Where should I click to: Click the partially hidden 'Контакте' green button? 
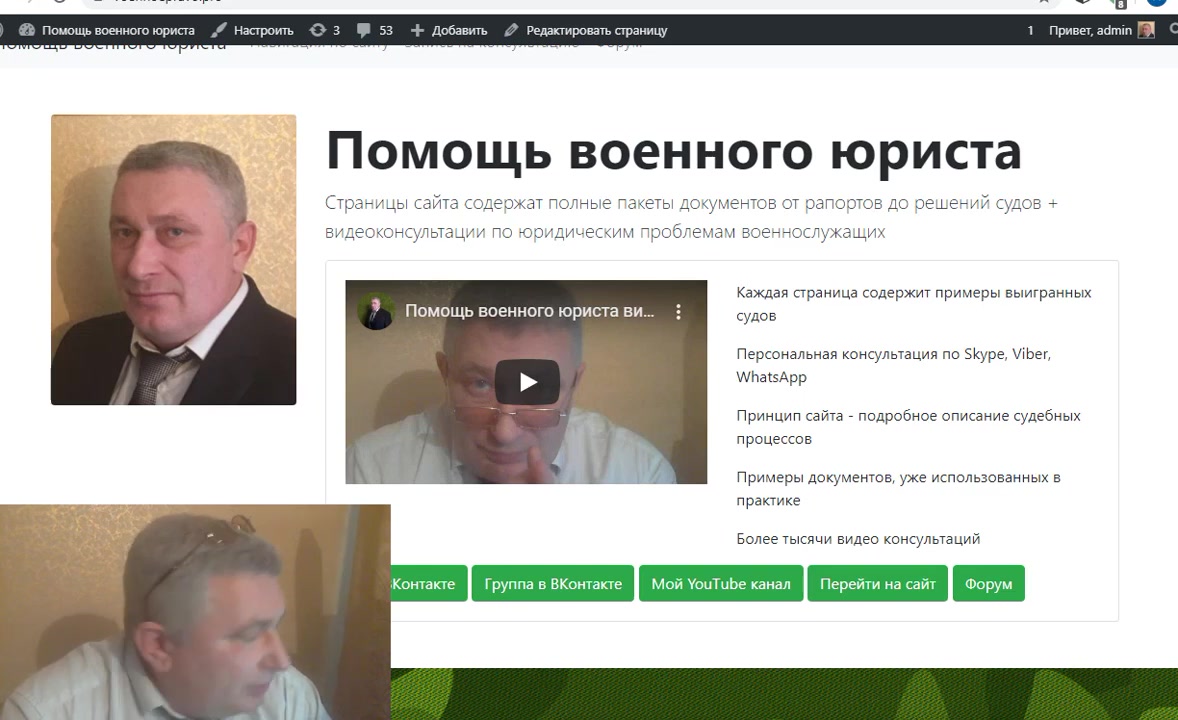click(x=429, y=583)
